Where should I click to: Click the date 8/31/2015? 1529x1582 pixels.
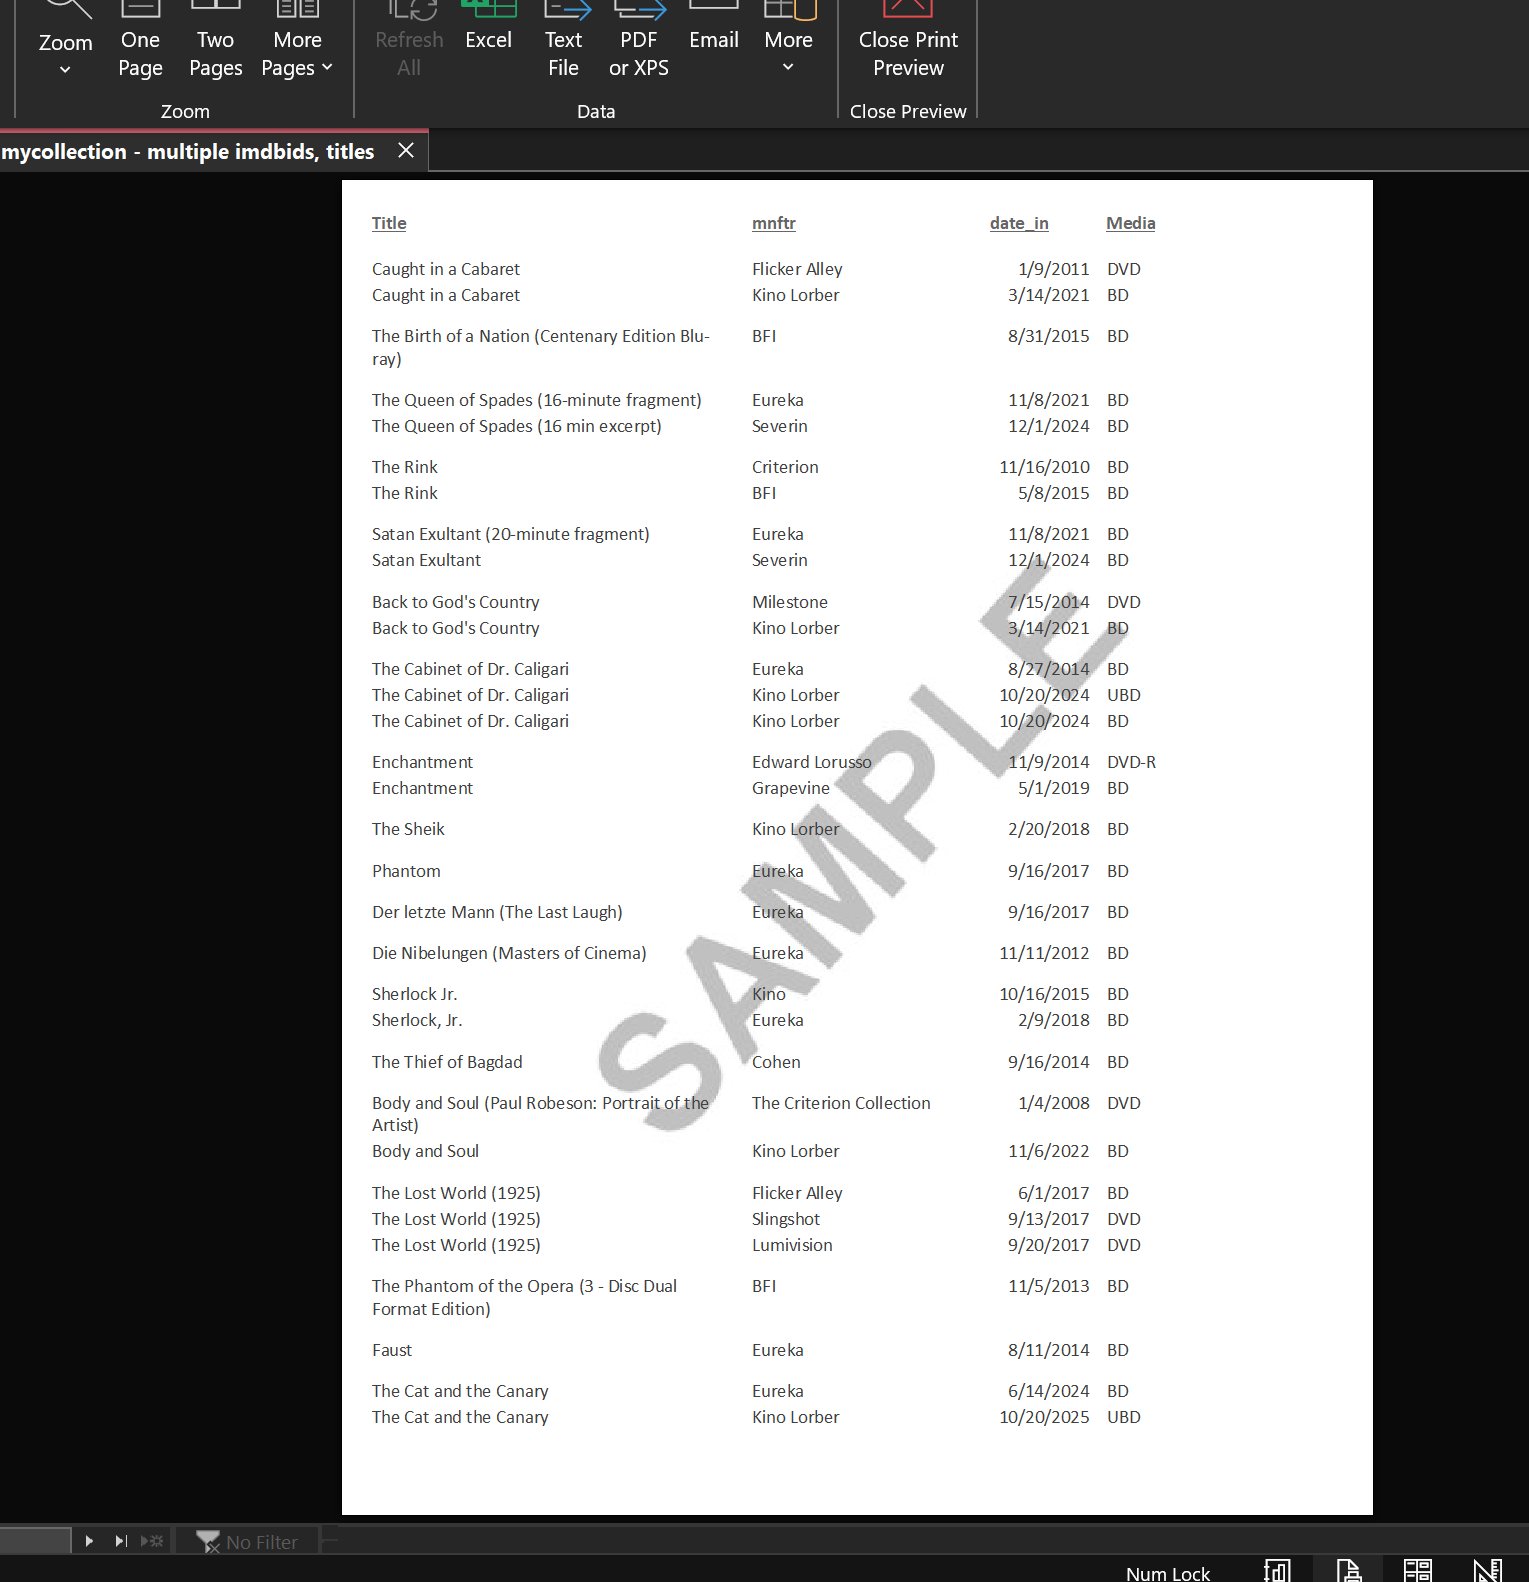1048,336
